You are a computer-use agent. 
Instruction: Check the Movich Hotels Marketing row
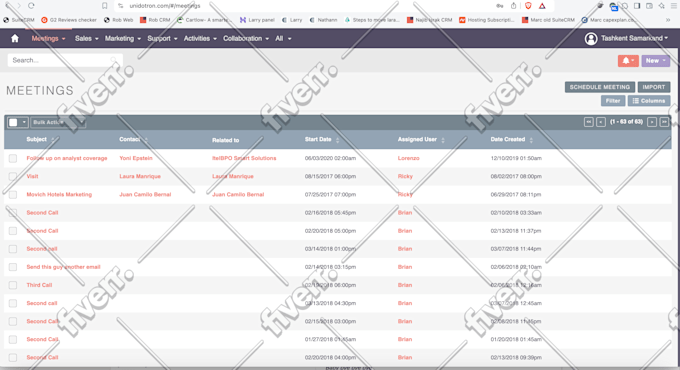pyautogui.click(x=13, y=195)
